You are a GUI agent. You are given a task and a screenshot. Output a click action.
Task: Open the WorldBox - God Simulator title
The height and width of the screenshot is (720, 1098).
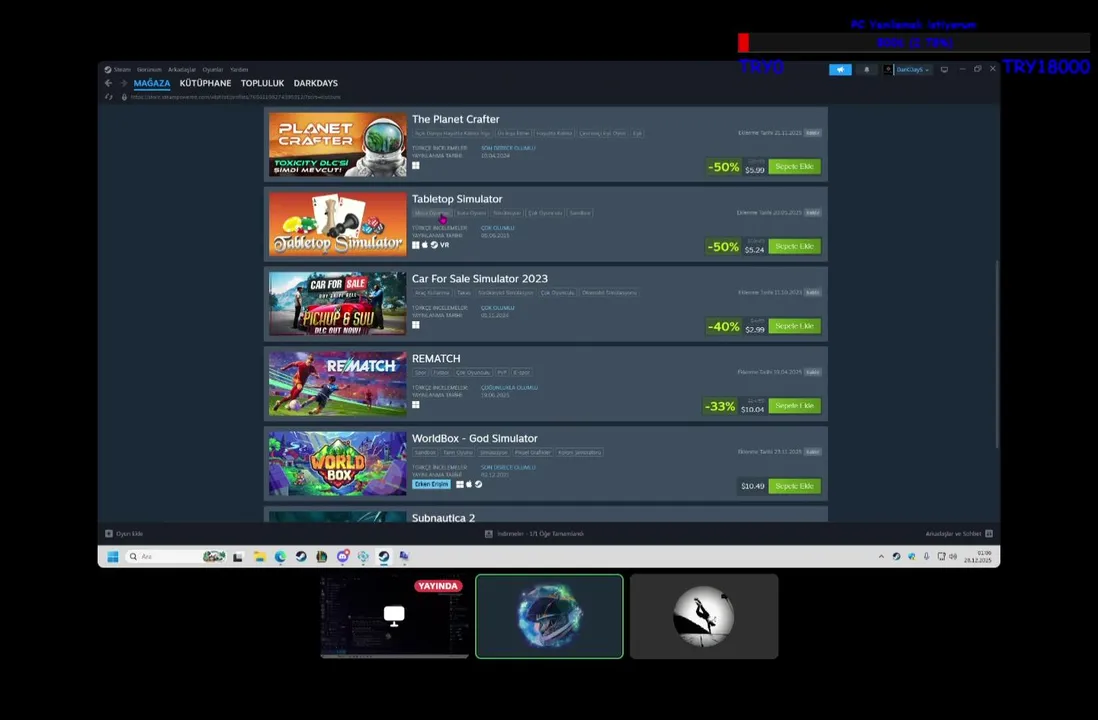(x=475, y=438)
